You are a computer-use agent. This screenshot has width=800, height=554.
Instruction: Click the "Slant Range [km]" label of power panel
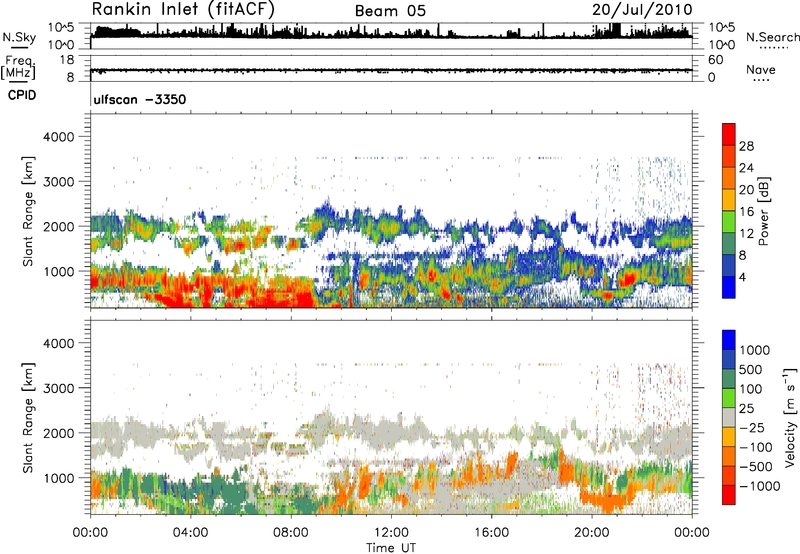click(28, 211)
